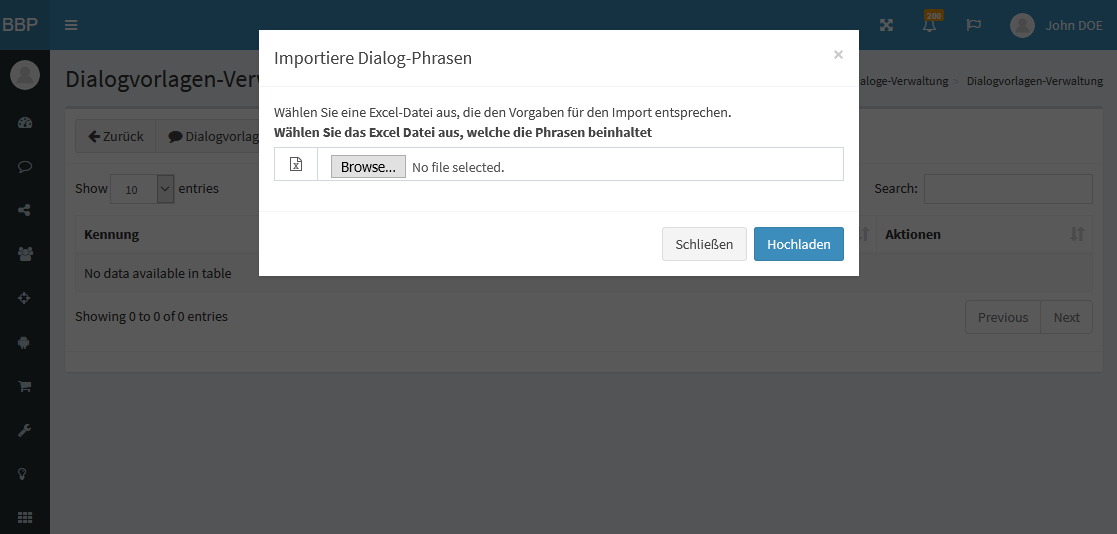Image resolution: width=1117 pixels, height=534 pixels.
Task: Open the entries count dropdown showing 10
Action: click(142, 189)
